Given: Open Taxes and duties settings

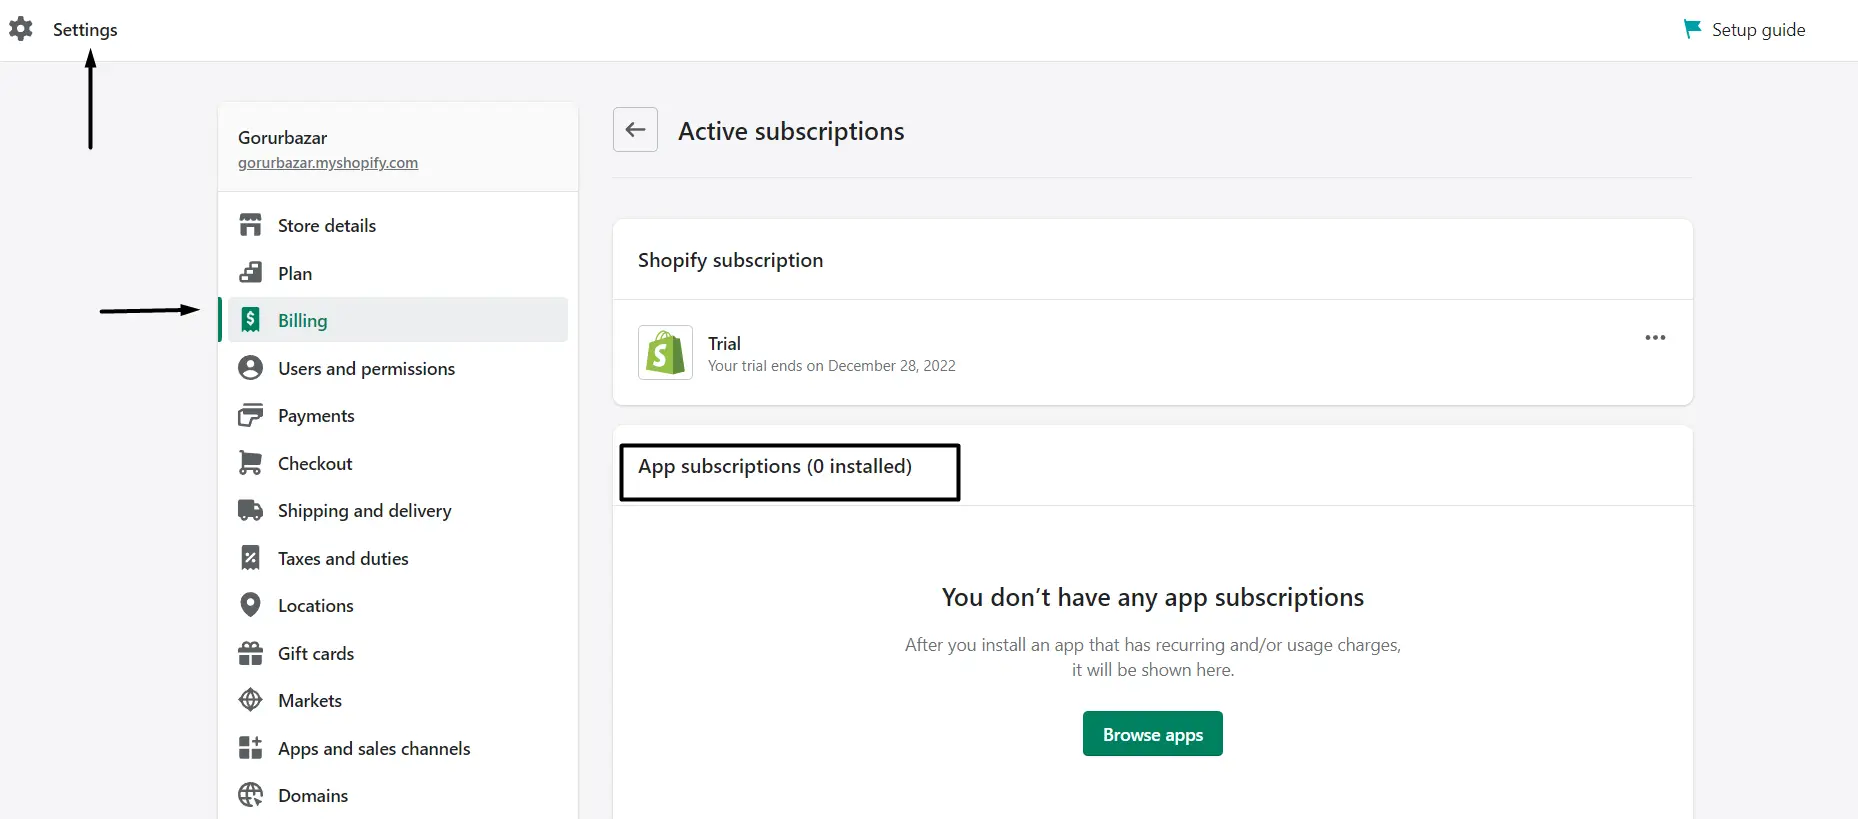Looking at the screenshot, I should pos(398,558).
